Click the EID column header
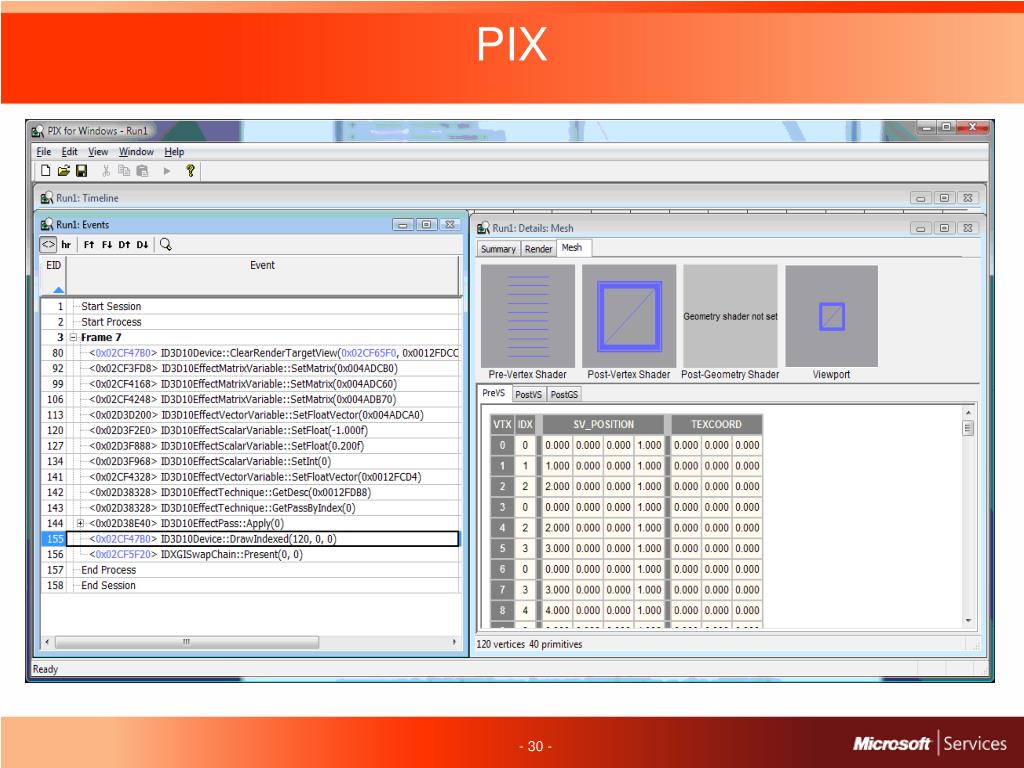 point(54,275)
